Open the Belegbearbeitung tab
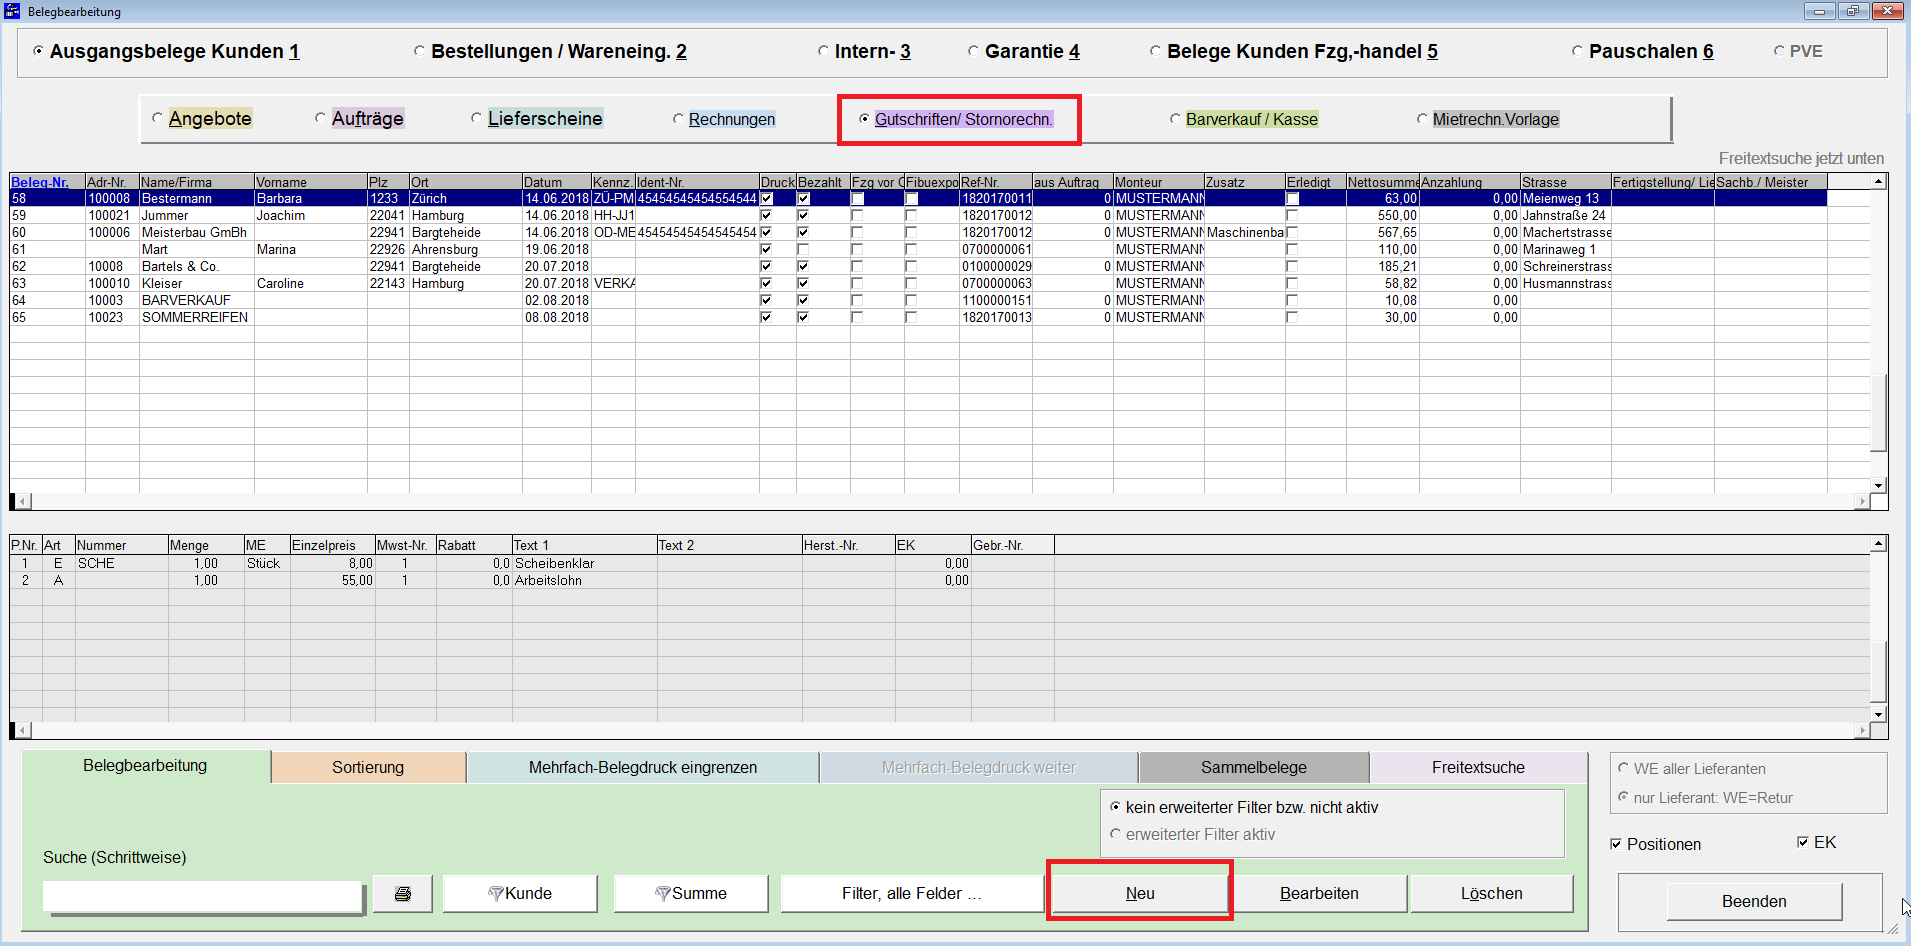 point(145,766)
